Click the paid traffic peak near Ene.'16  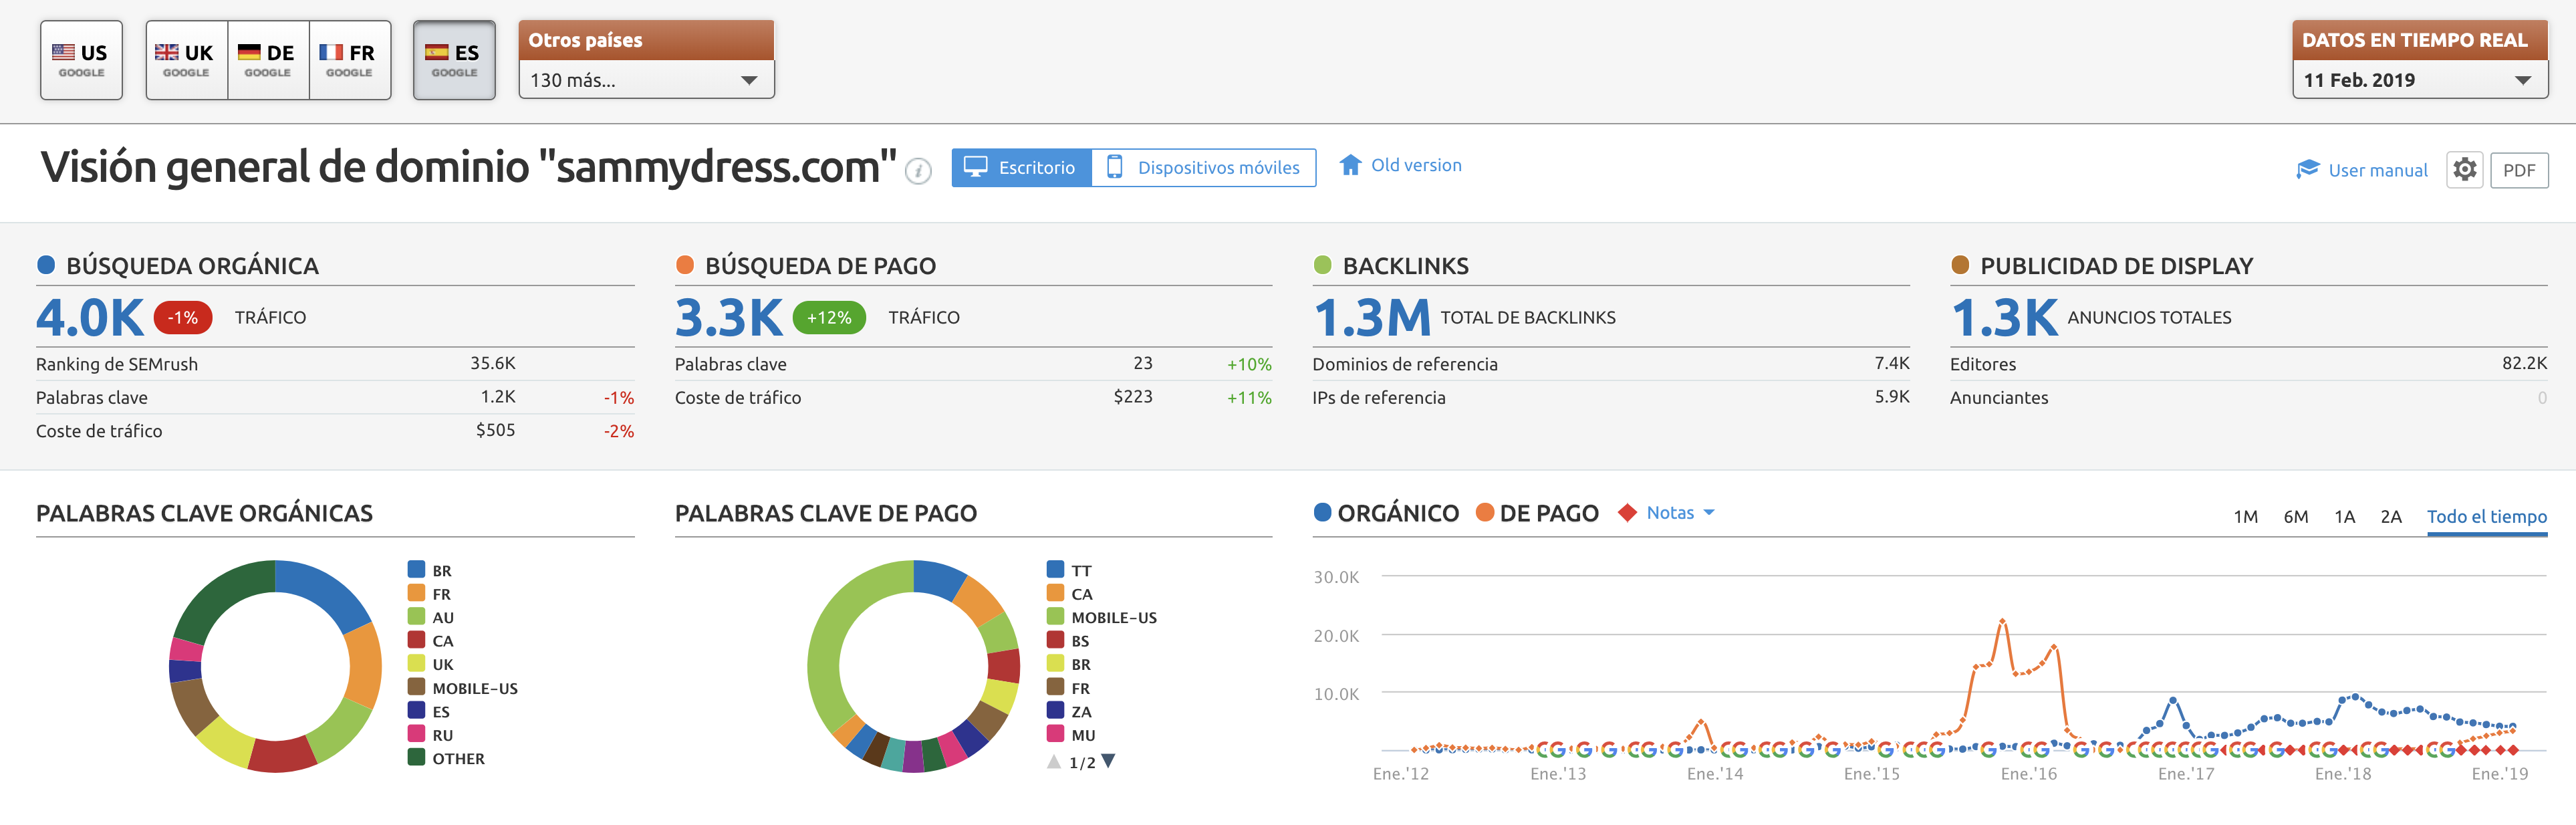pyautogui.click(x=2002, y=621)
